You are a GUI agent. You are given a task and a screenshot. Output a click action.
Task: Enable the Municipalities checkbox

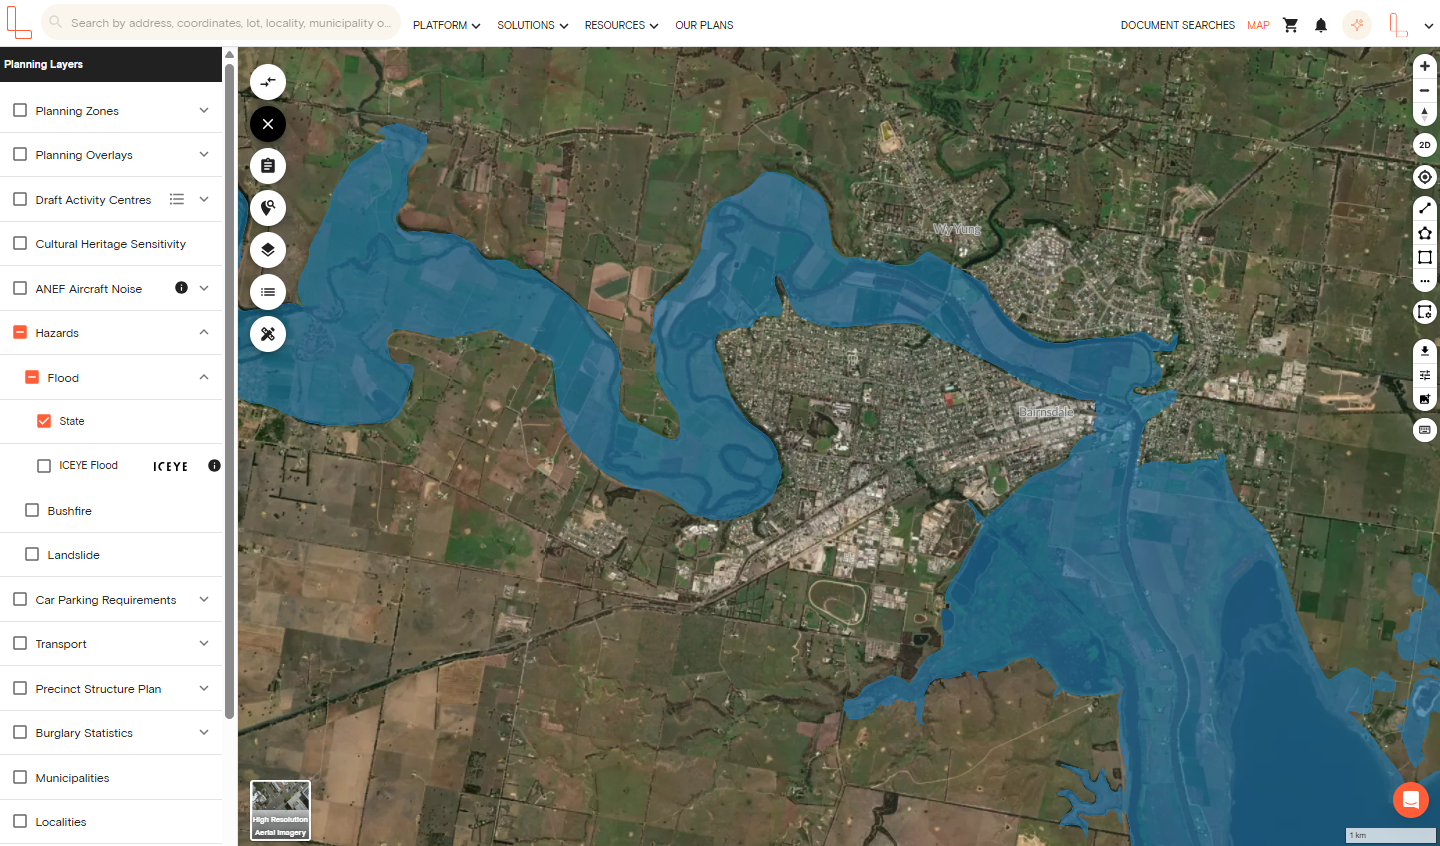[x=20, y=777]
